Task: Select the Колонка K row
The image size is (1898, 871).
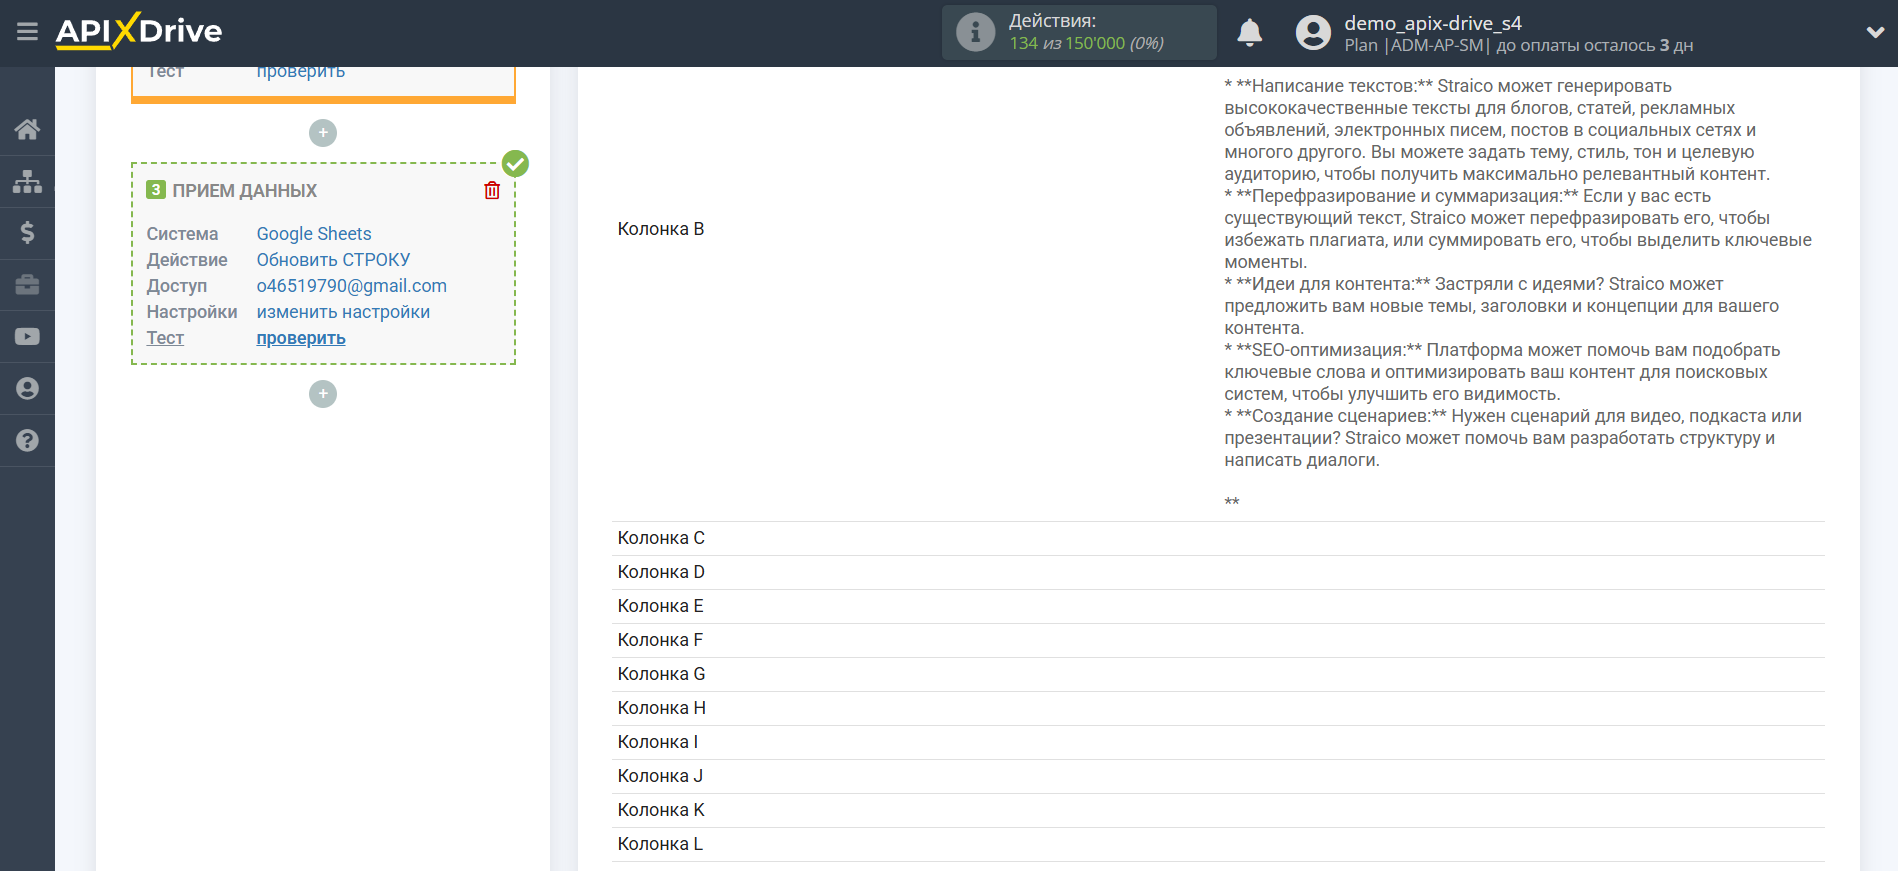Action: click(1218, 810)
